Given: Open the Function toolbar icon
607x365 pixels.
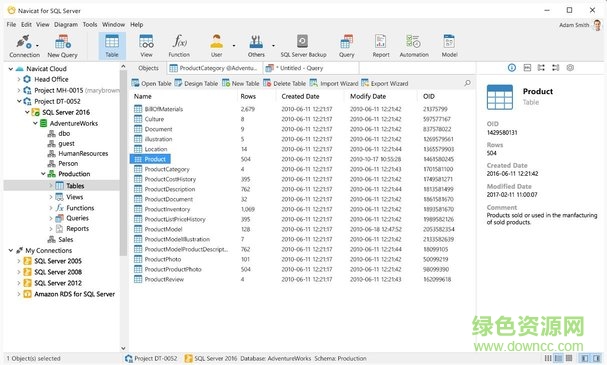Looking at the screenshot, I should point(179,46).
